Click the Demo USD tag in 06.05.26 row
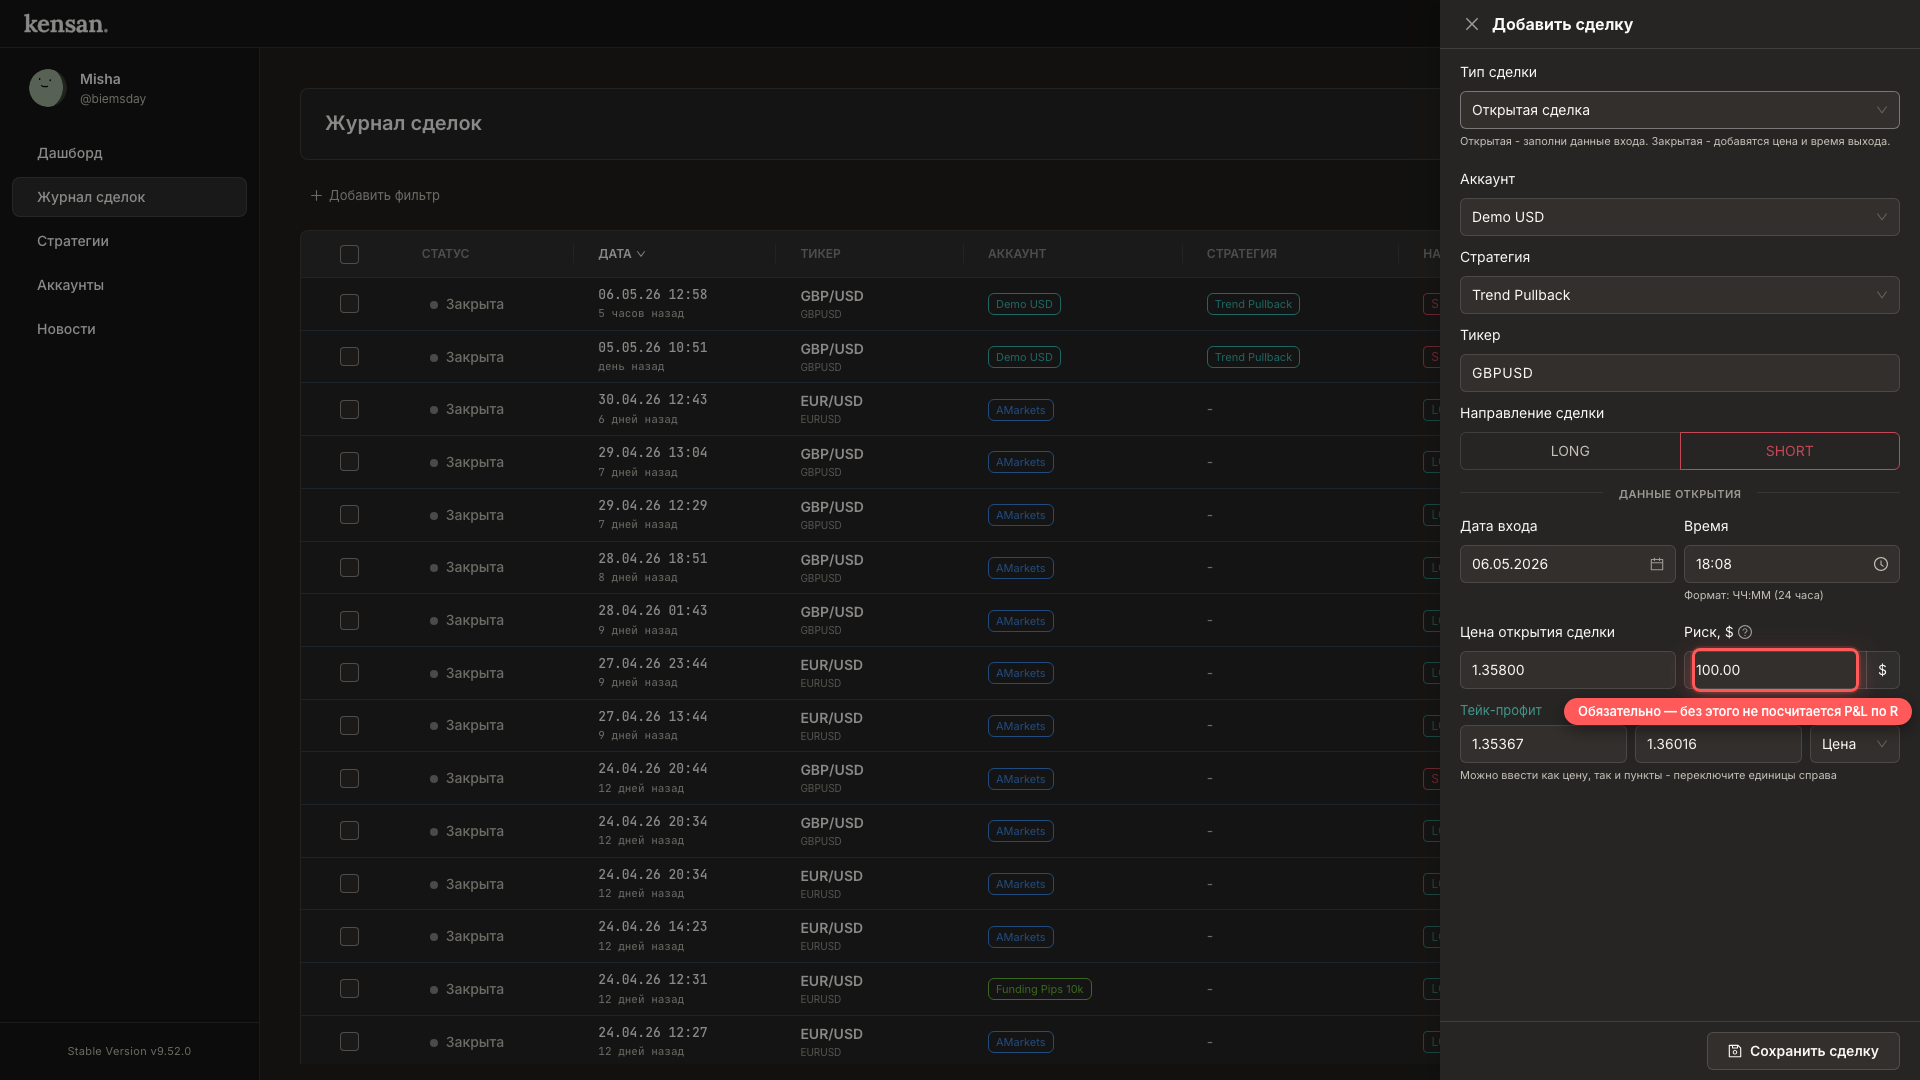Viewport: 1920px width, 1080px height. pyautogui.click(x=1024, y=304)
